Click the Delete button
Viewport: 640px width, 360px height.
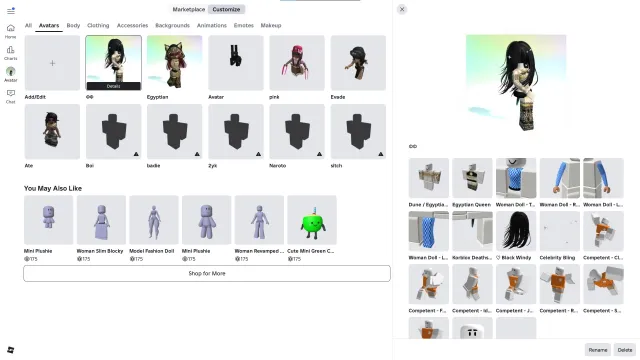pos(624,350)
